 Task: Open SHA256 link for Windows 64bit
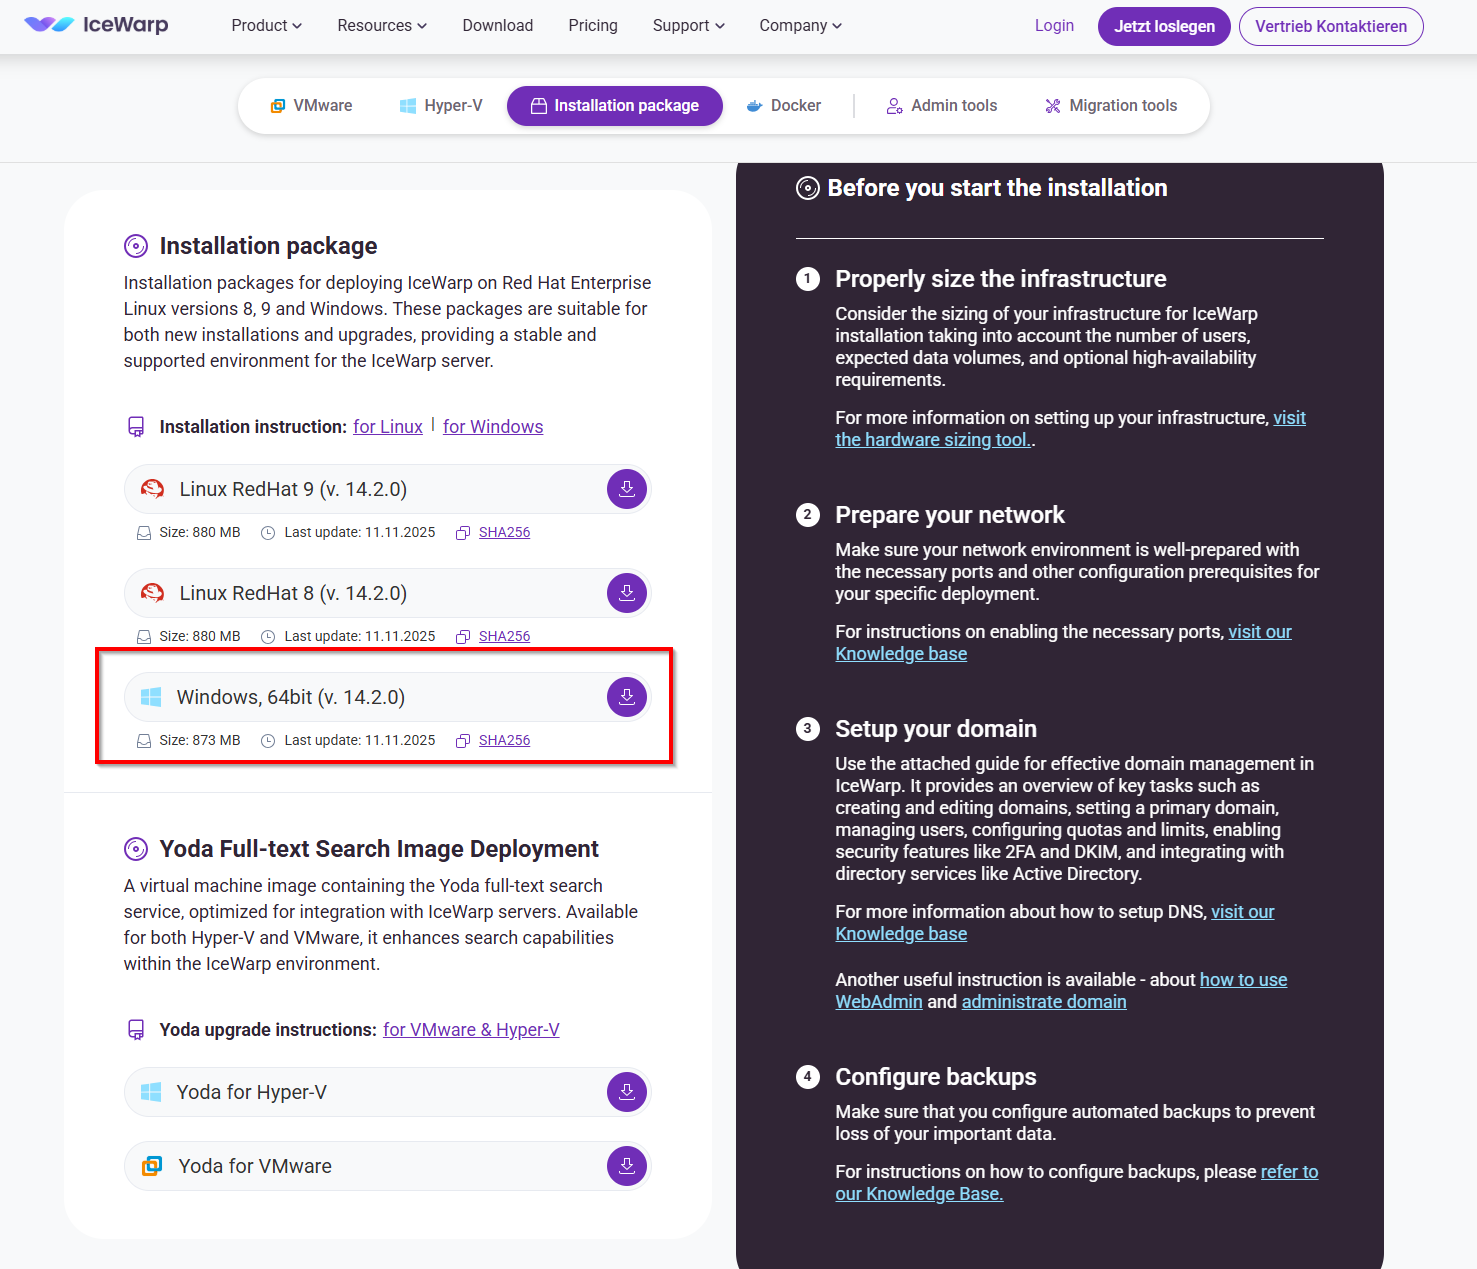[504, 741]
